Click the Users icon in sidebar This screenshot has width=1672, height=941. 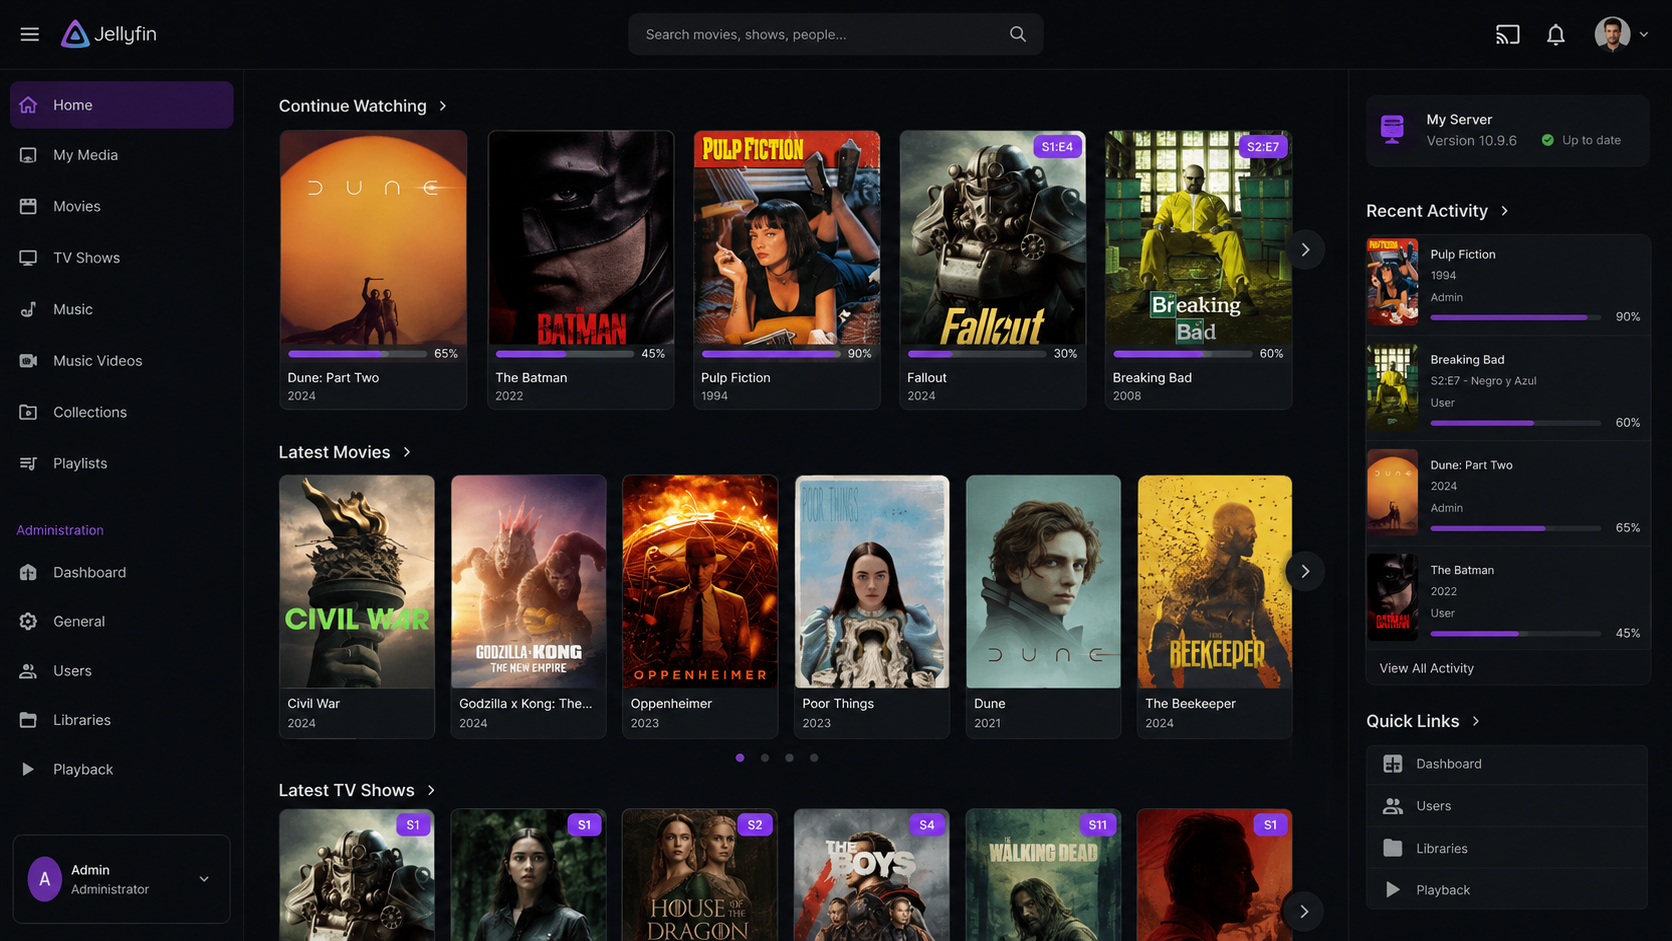pos(28,671)
